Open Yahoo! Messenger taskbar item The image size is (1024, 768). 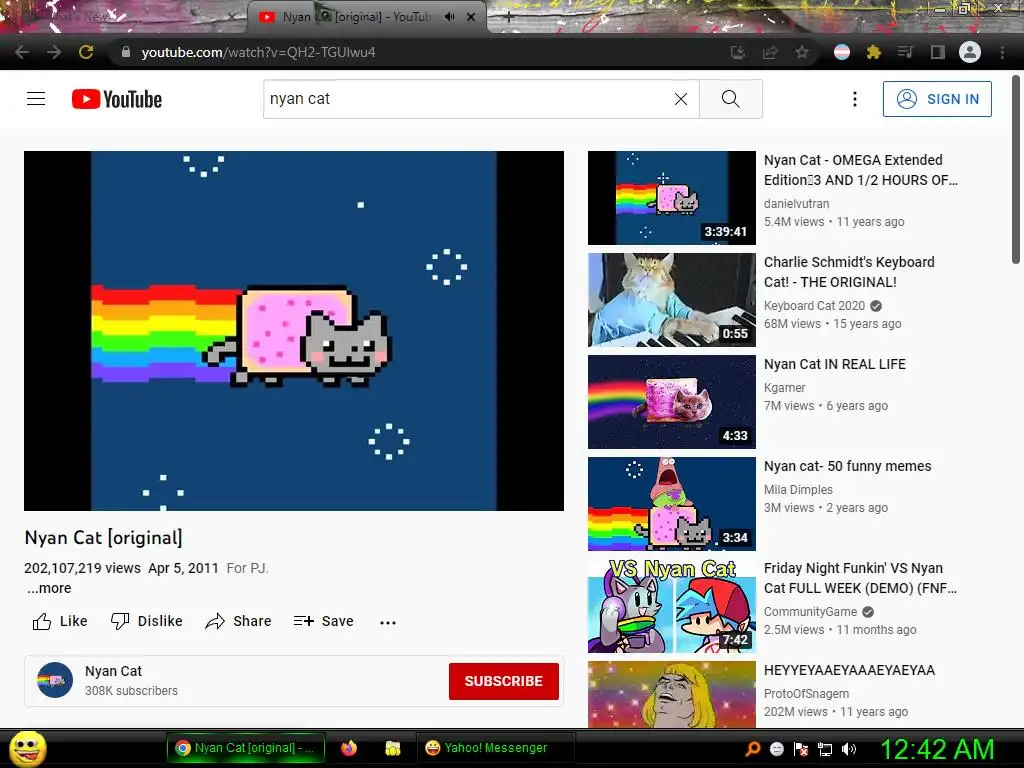(x=495, y=748)
